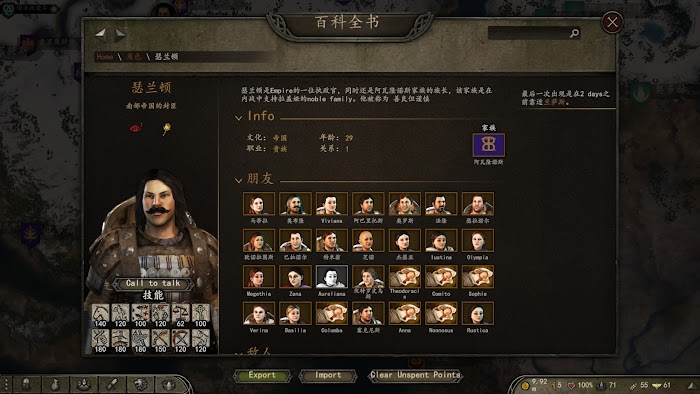Collapse the Info section
700x394 pixels.
238,118
